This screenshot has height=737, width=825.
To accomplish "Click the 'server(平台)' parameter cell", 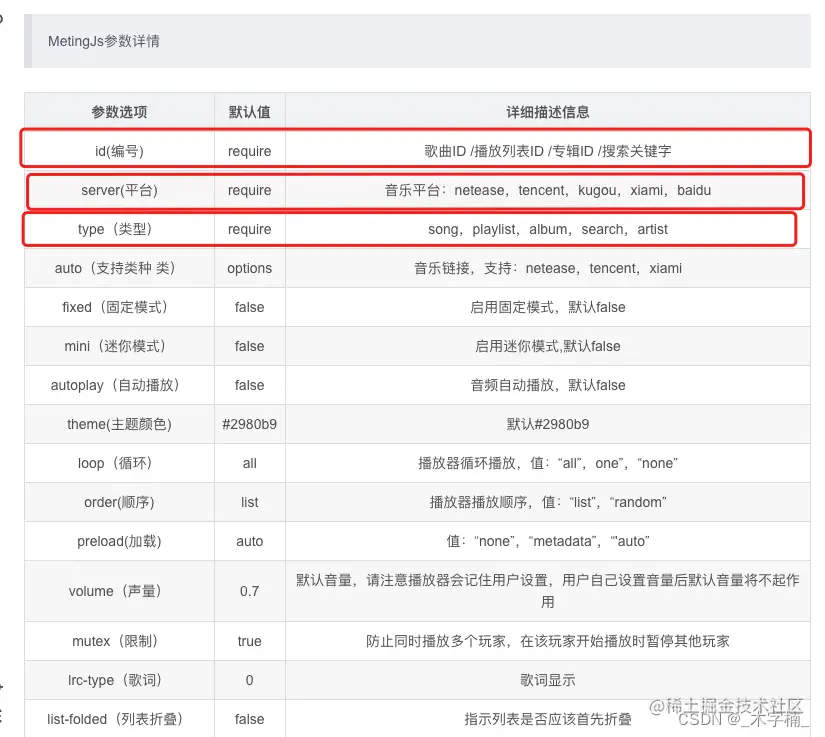I will [119, 190].
